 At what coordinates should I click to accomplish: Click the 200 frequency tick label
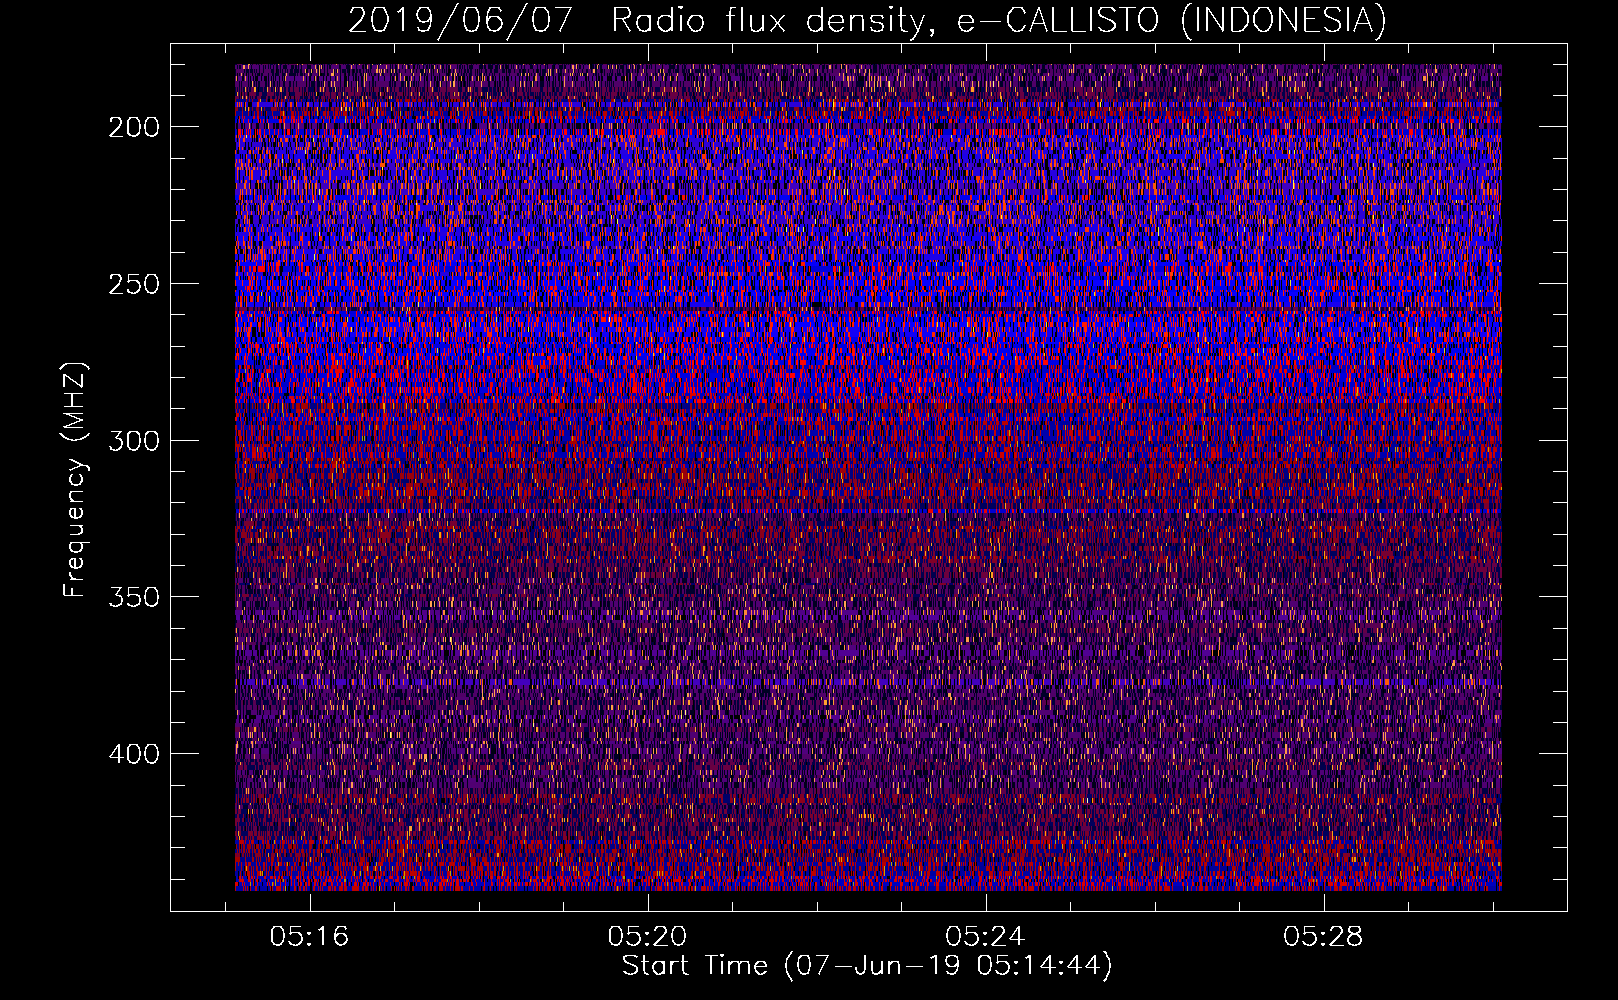[x=133, y=127]
